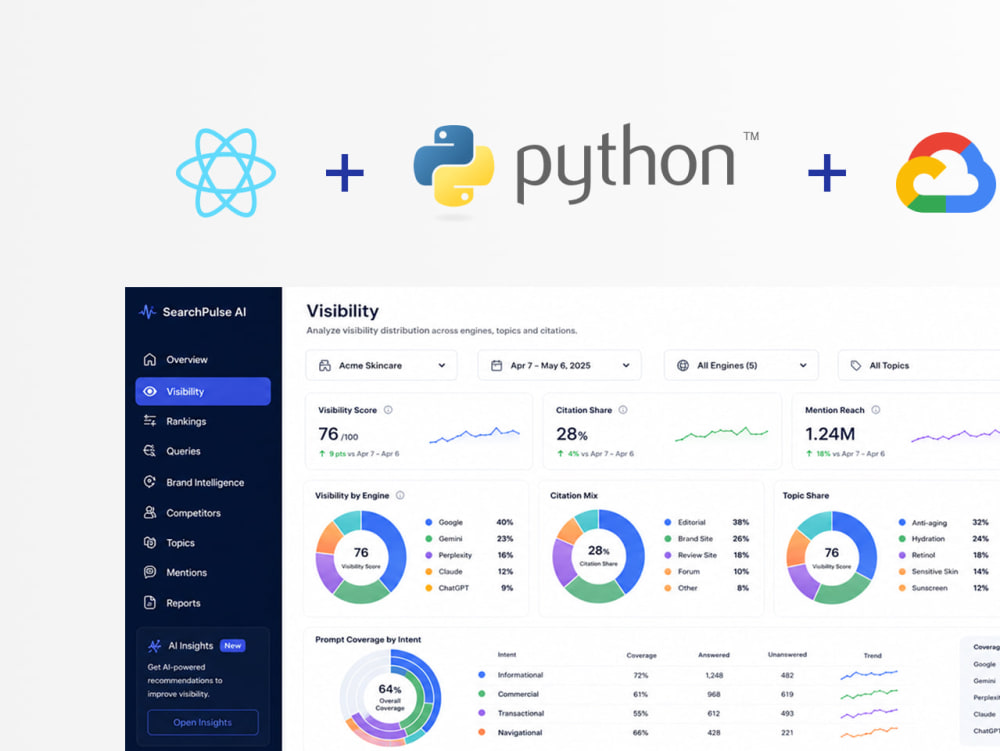Click the Informational intent row

coord(689,675)
